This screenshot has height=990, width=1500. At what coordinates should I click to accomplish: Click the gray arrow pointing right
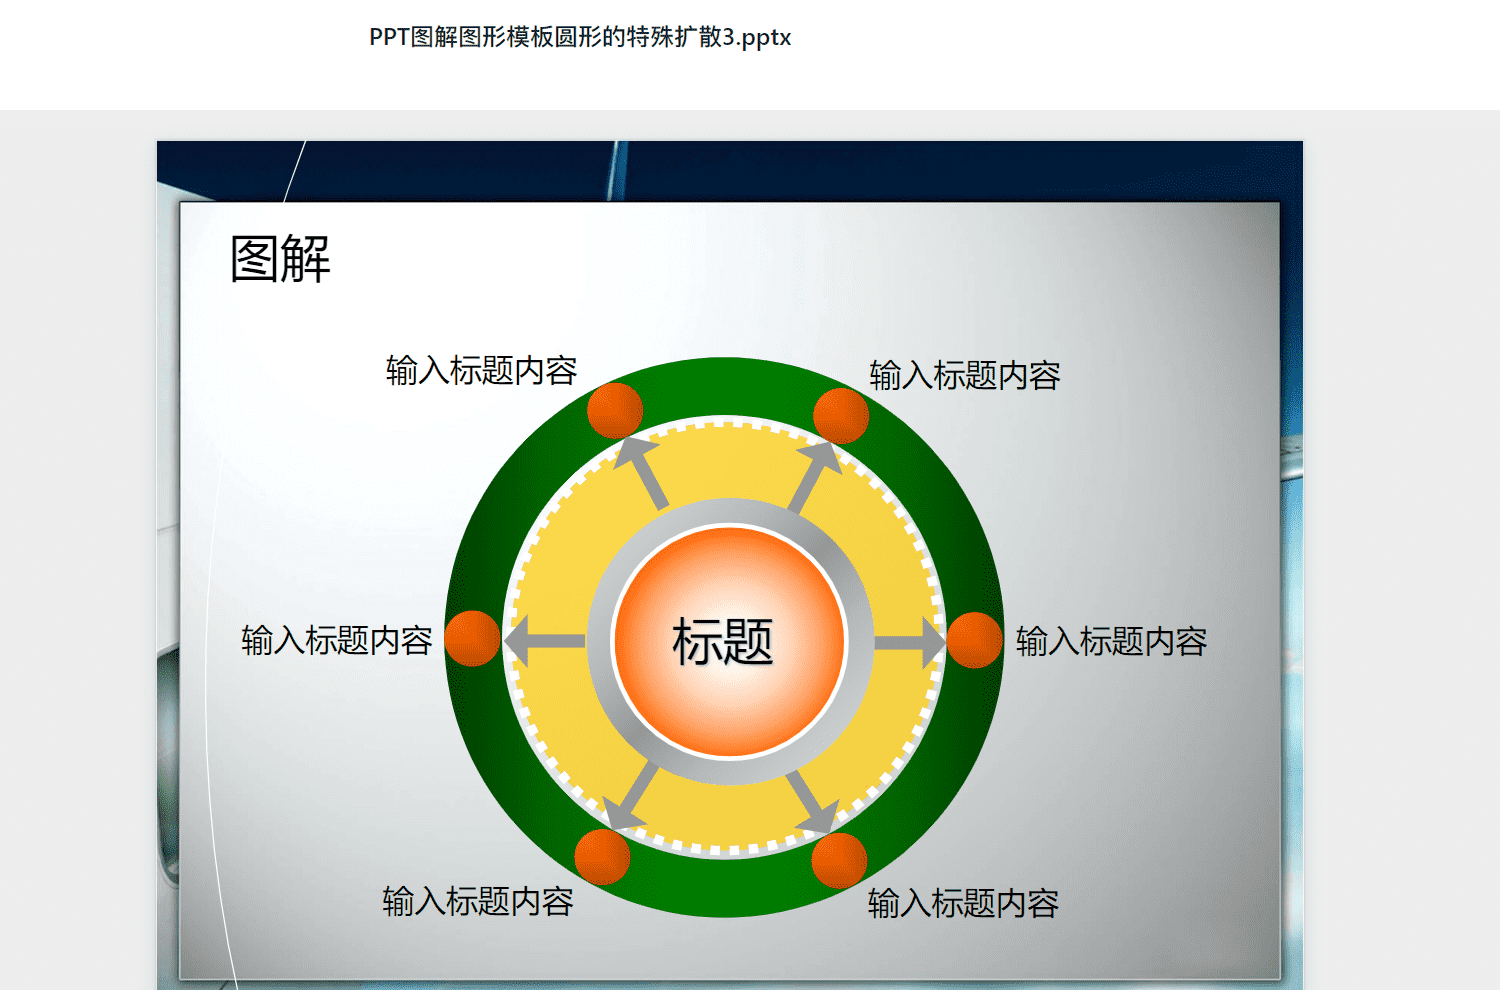910,642
